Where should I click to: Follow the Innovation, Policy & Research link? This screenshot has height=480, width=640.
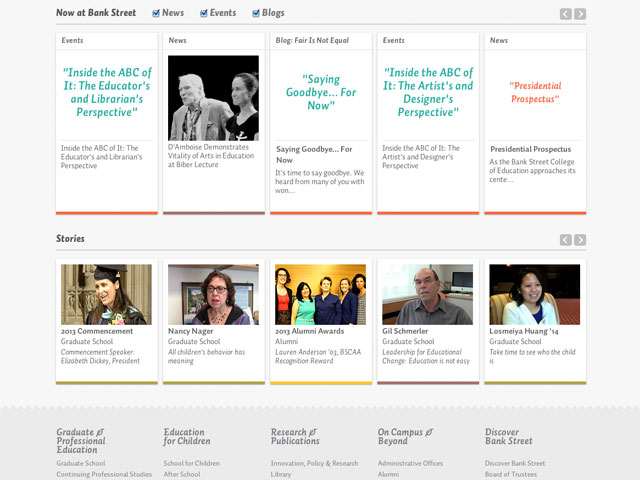pyautogui.click(x=314, y=463)
